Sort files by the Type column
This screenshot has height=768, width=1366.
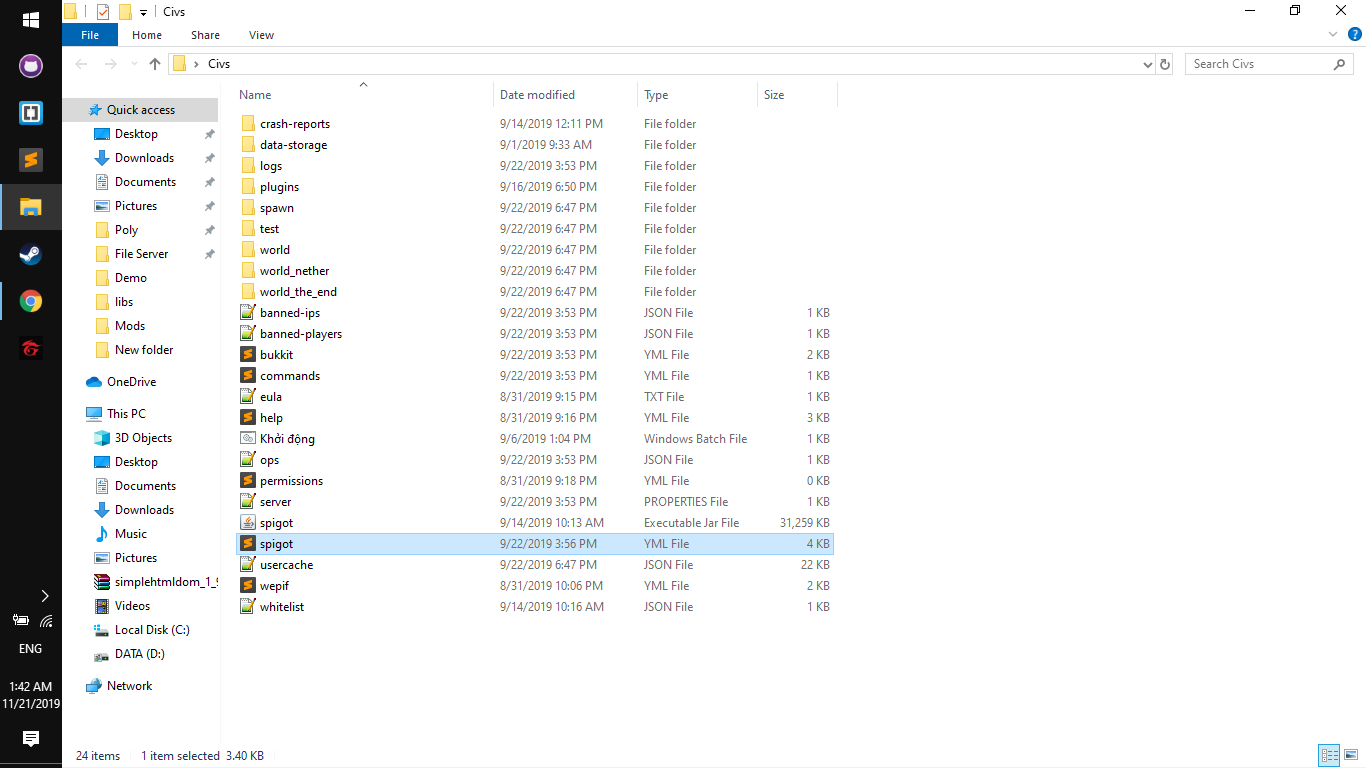coord(697,95)
